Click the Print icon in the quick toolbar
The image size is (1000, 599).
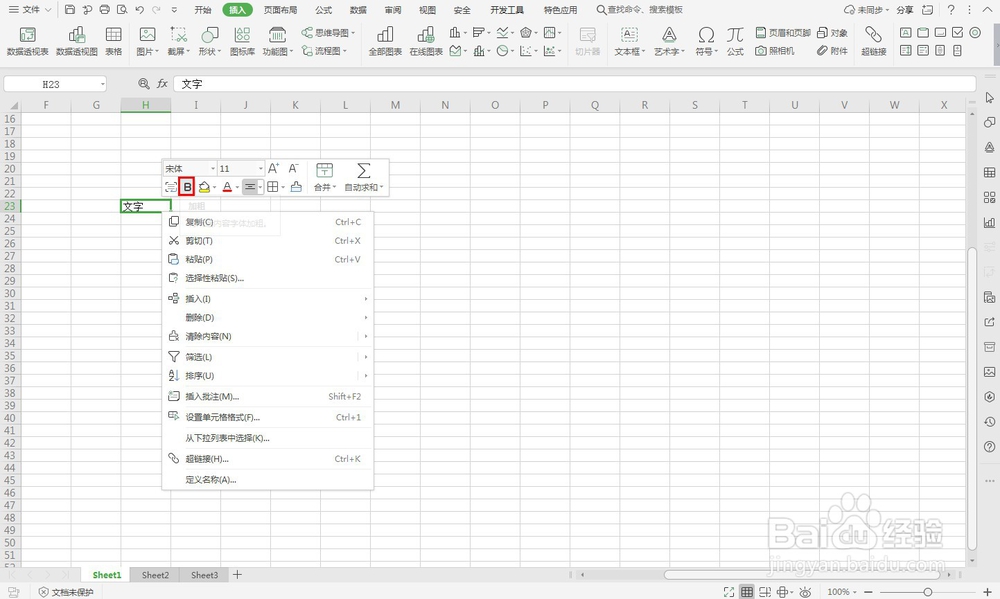(x=105, y=10)
